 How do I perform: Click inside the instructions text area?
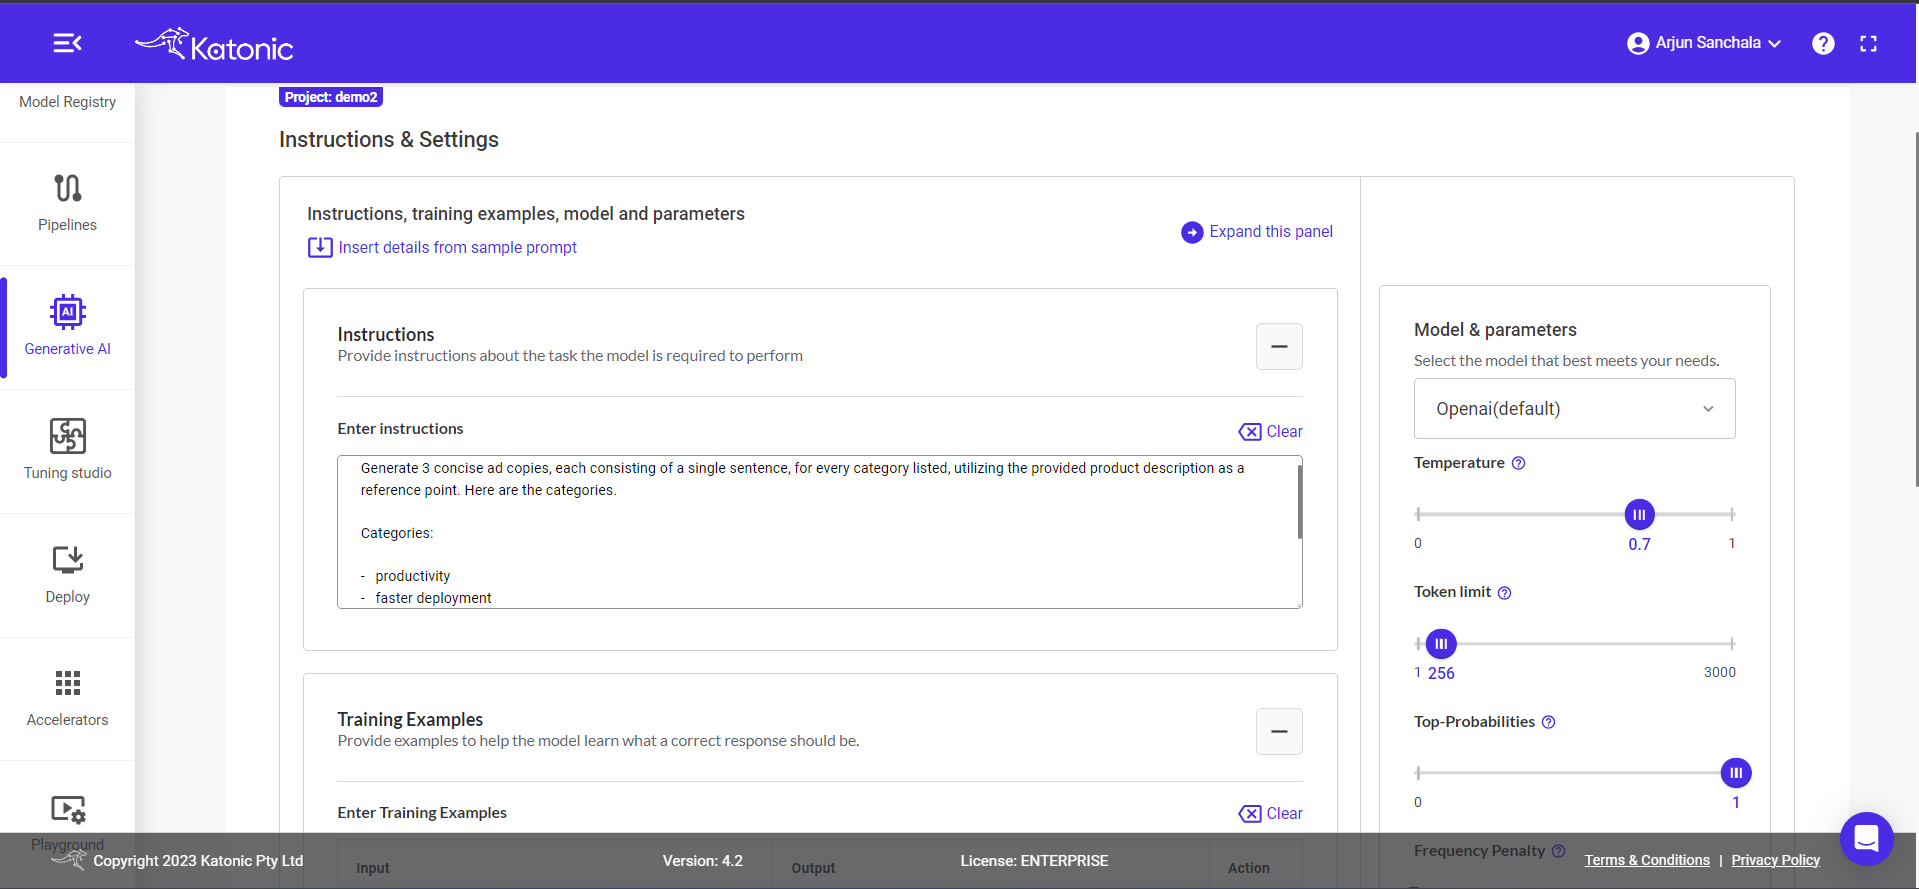point(819,532)
